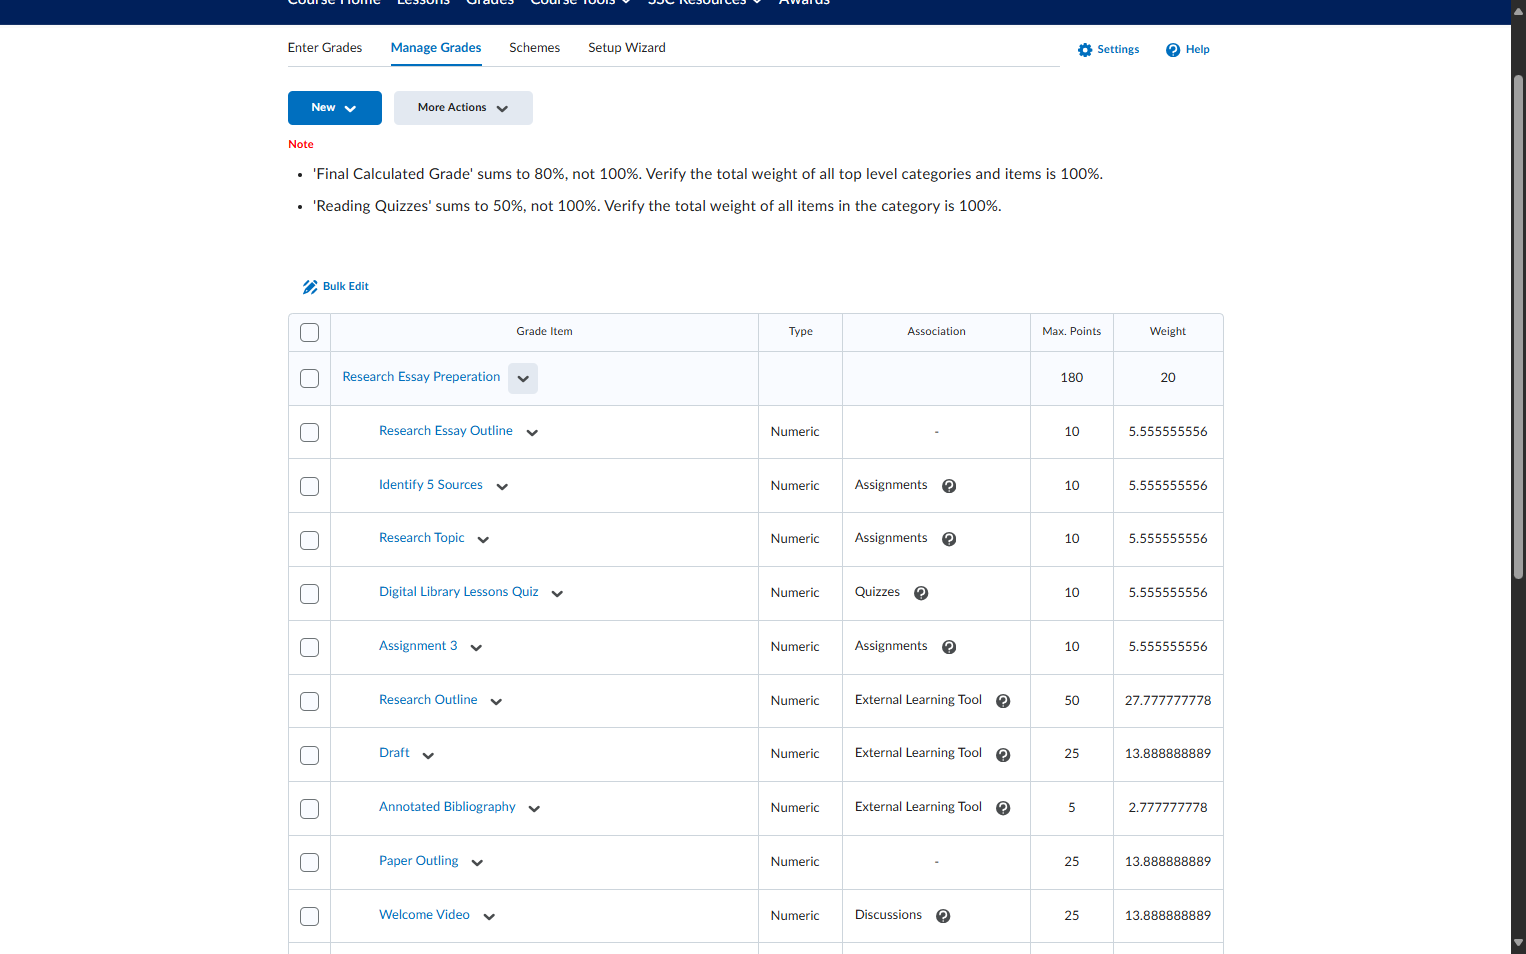Check the Welcome Video checkbox

coord(310,917)
